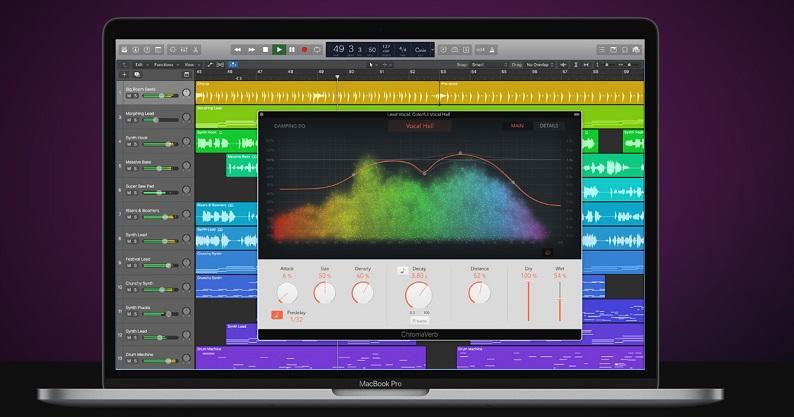
Task: Solo the Synth Hook track
Action: pyautogui.click(x=135, y=144)
